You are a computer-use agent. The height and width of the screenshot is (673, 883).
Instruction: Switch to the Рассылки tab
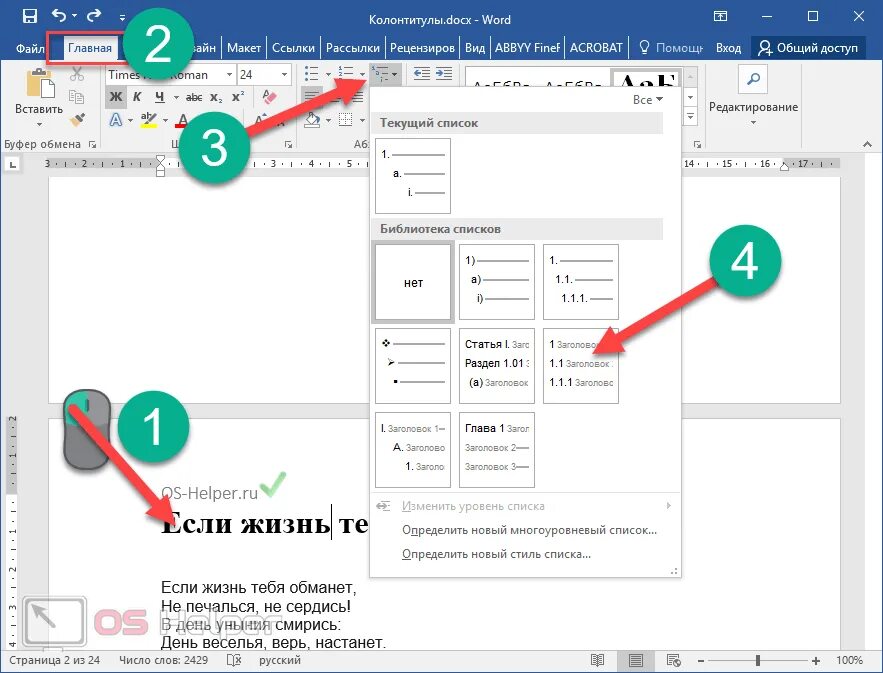tap(353, 48)
